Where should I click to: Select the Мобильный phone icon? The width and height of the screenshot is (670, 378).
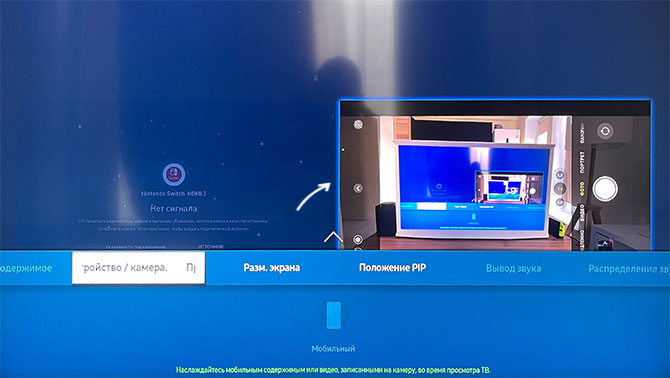click(334, 315)
